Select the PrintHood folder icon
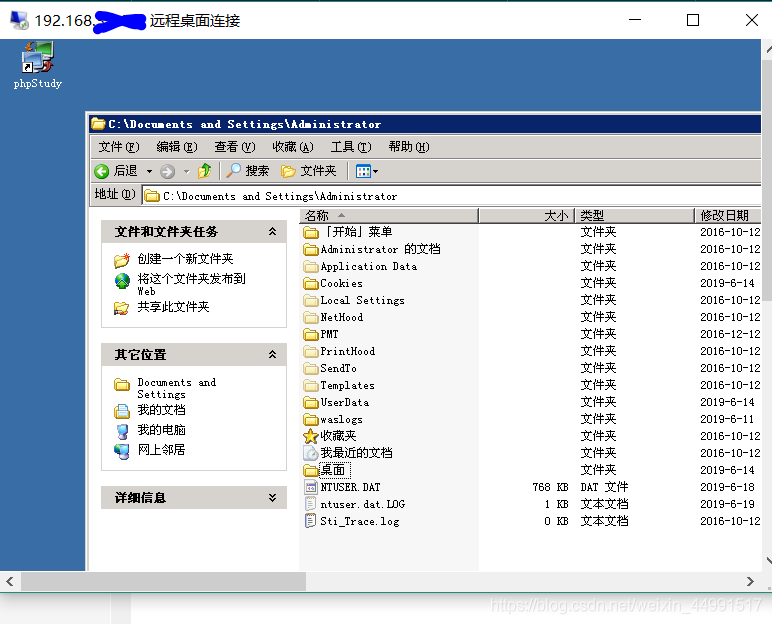The height and width of the screenshot is (624, 772). [311, 351]
